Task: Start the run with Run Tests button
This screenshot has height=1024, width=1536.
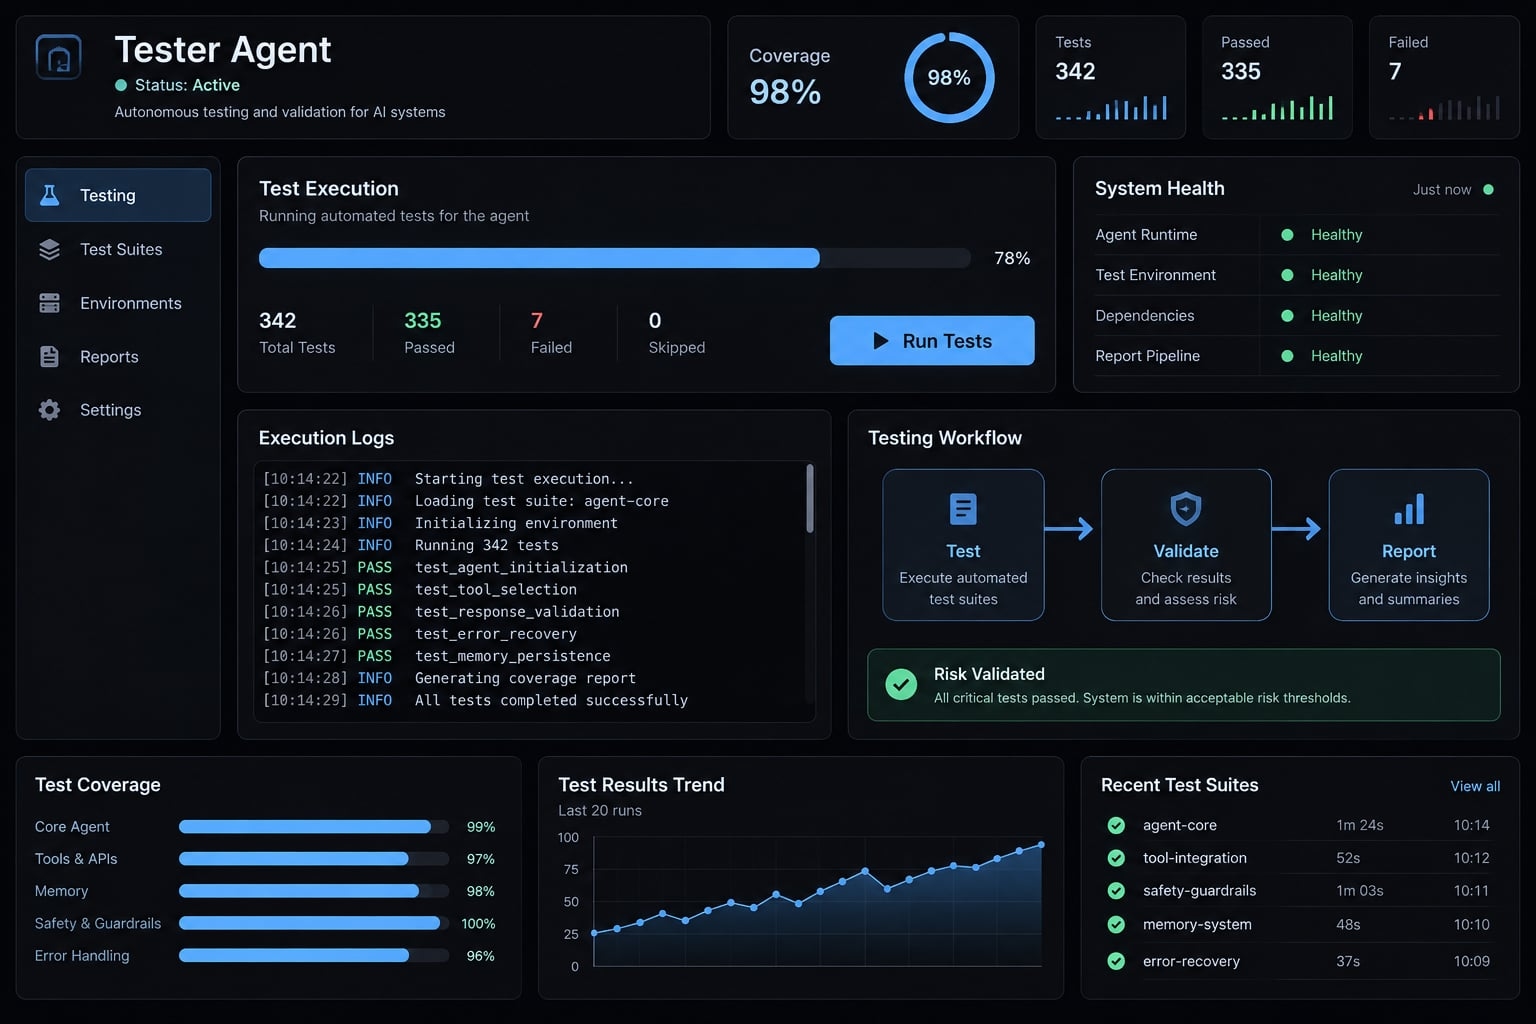Action: (x=932, y=340)
